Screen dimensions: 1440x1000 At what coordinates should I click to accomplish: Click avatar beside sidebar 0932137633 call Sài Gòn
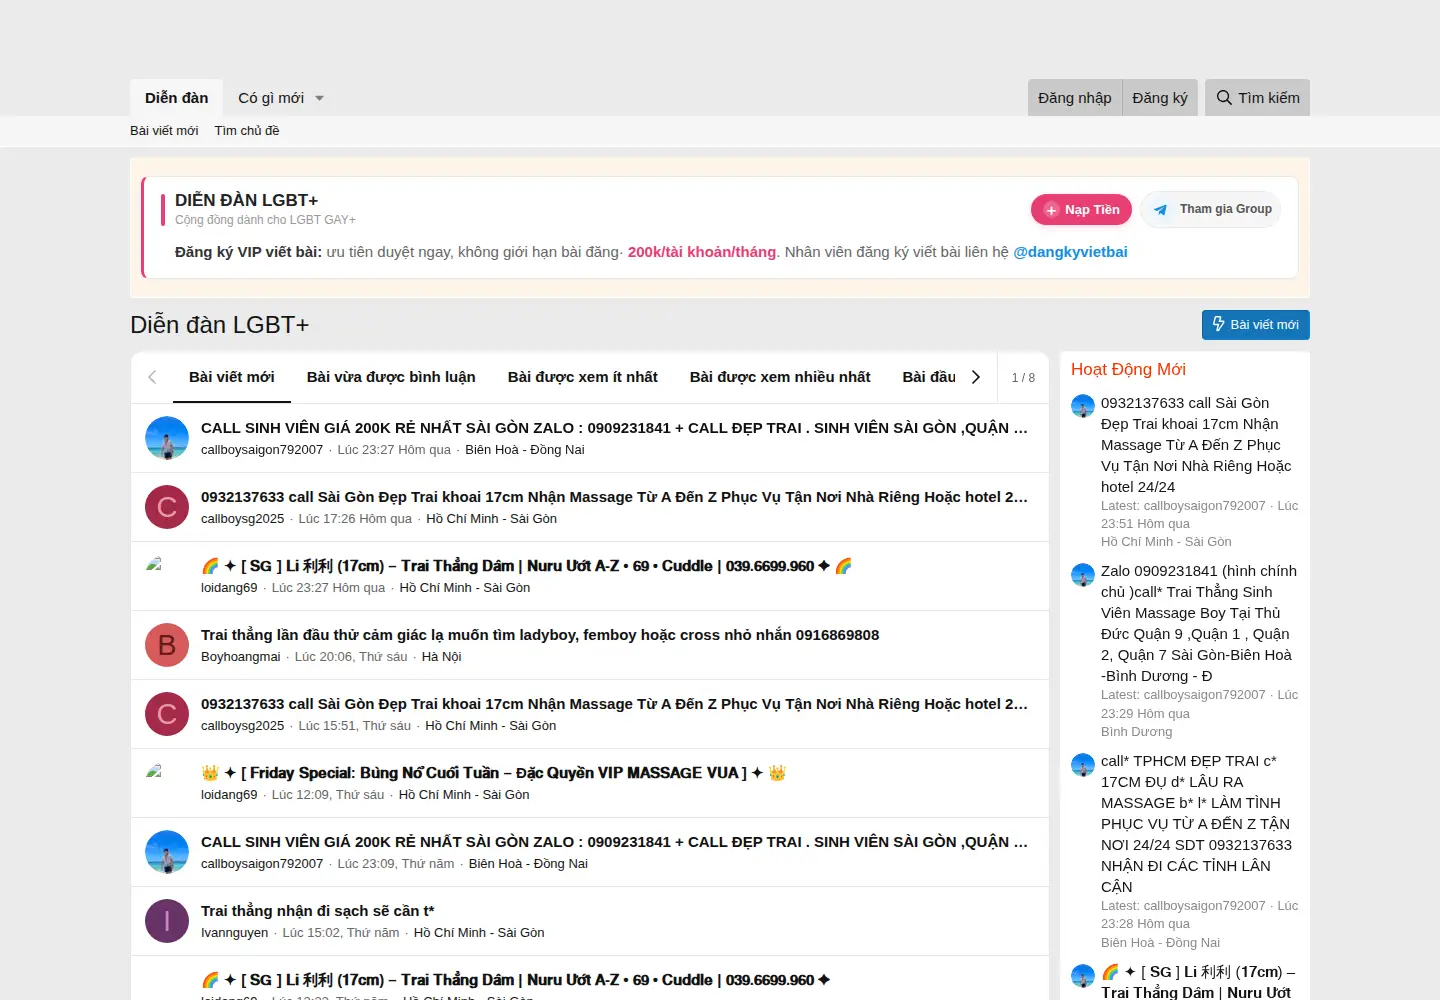pos(1083,406)
